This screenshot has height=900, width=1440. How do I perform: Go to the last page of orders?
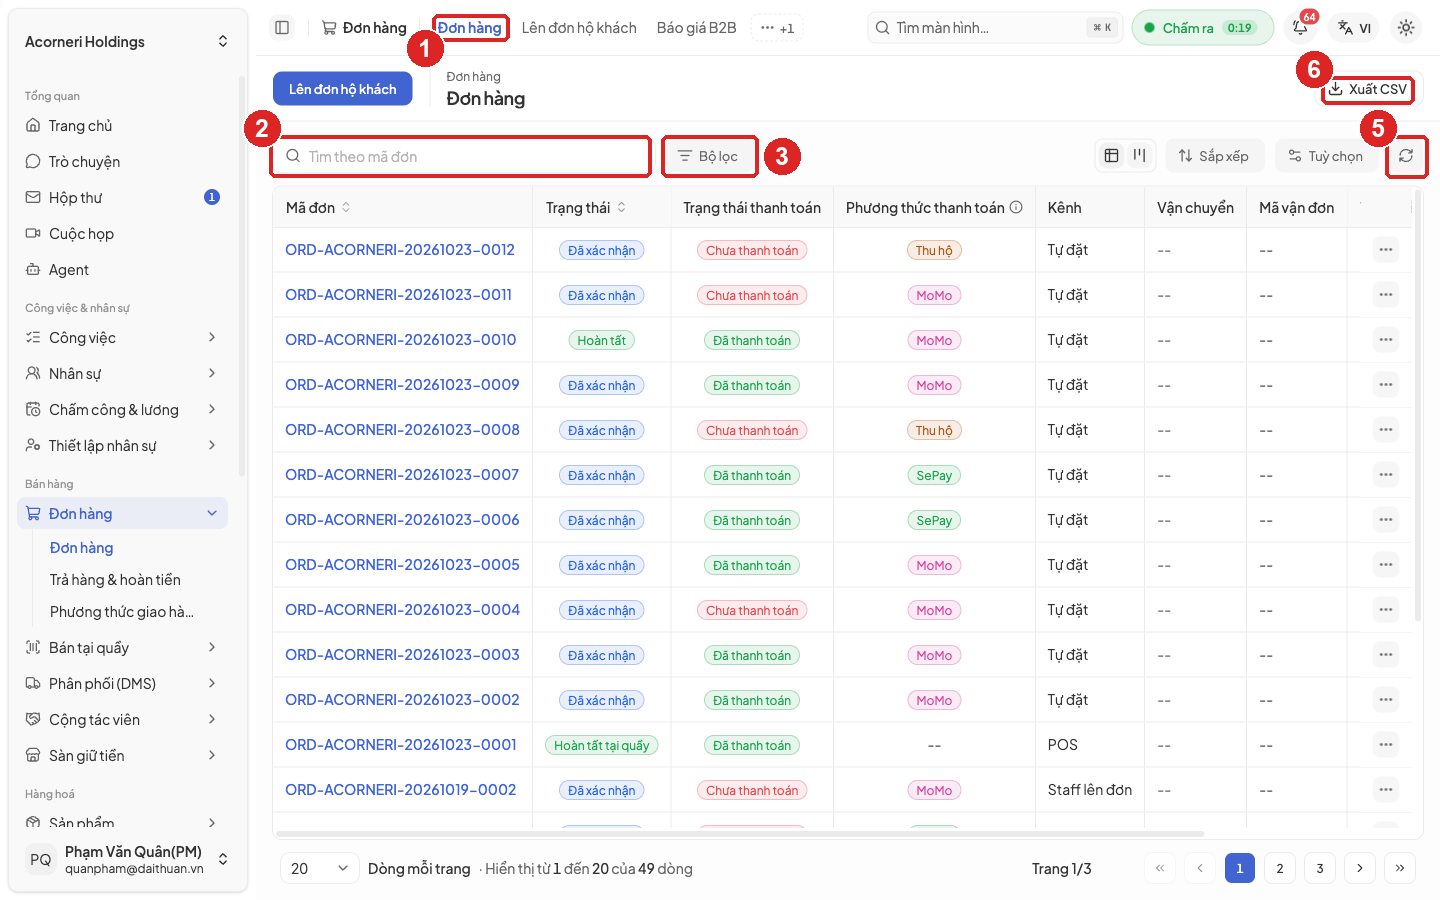[x=1400, y=868]
